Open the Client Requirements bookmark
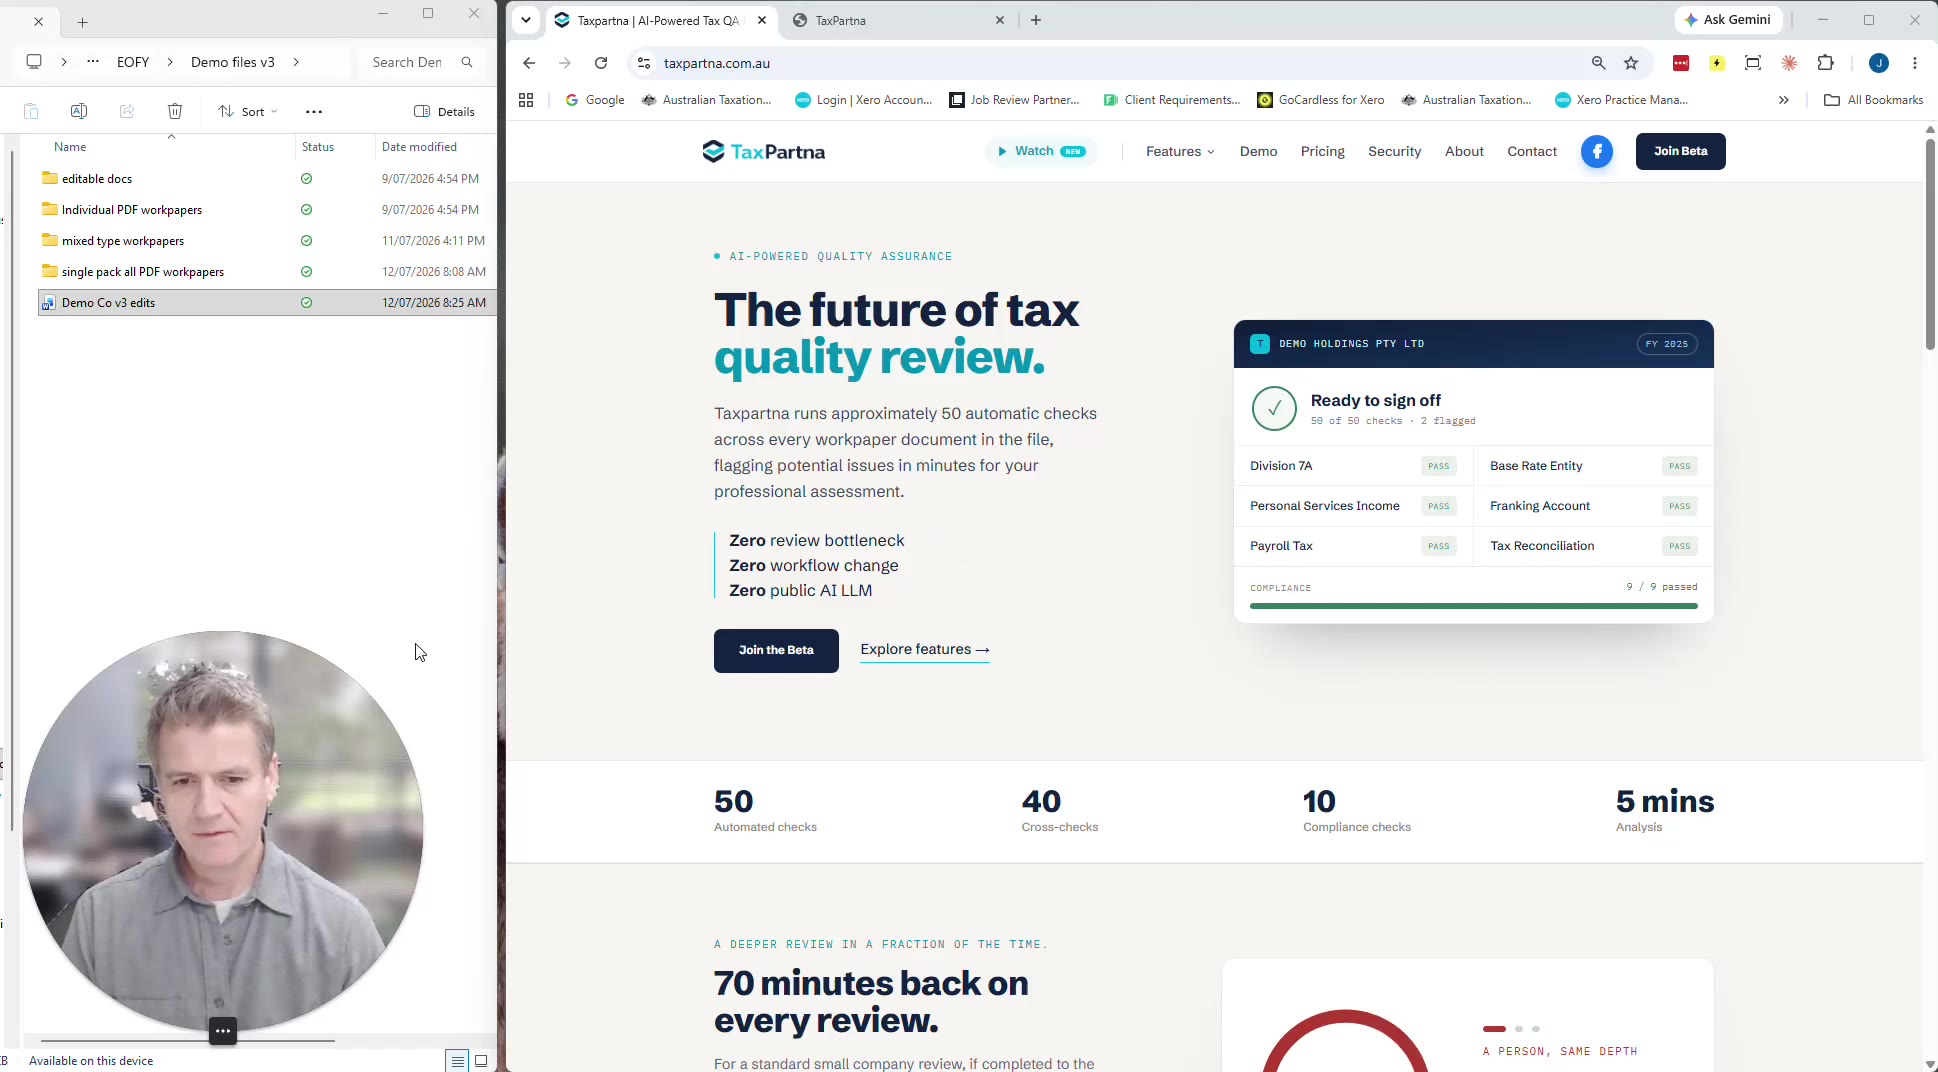The width and height of the screenshot is (1938, 1072). (x=1172, y=100)
